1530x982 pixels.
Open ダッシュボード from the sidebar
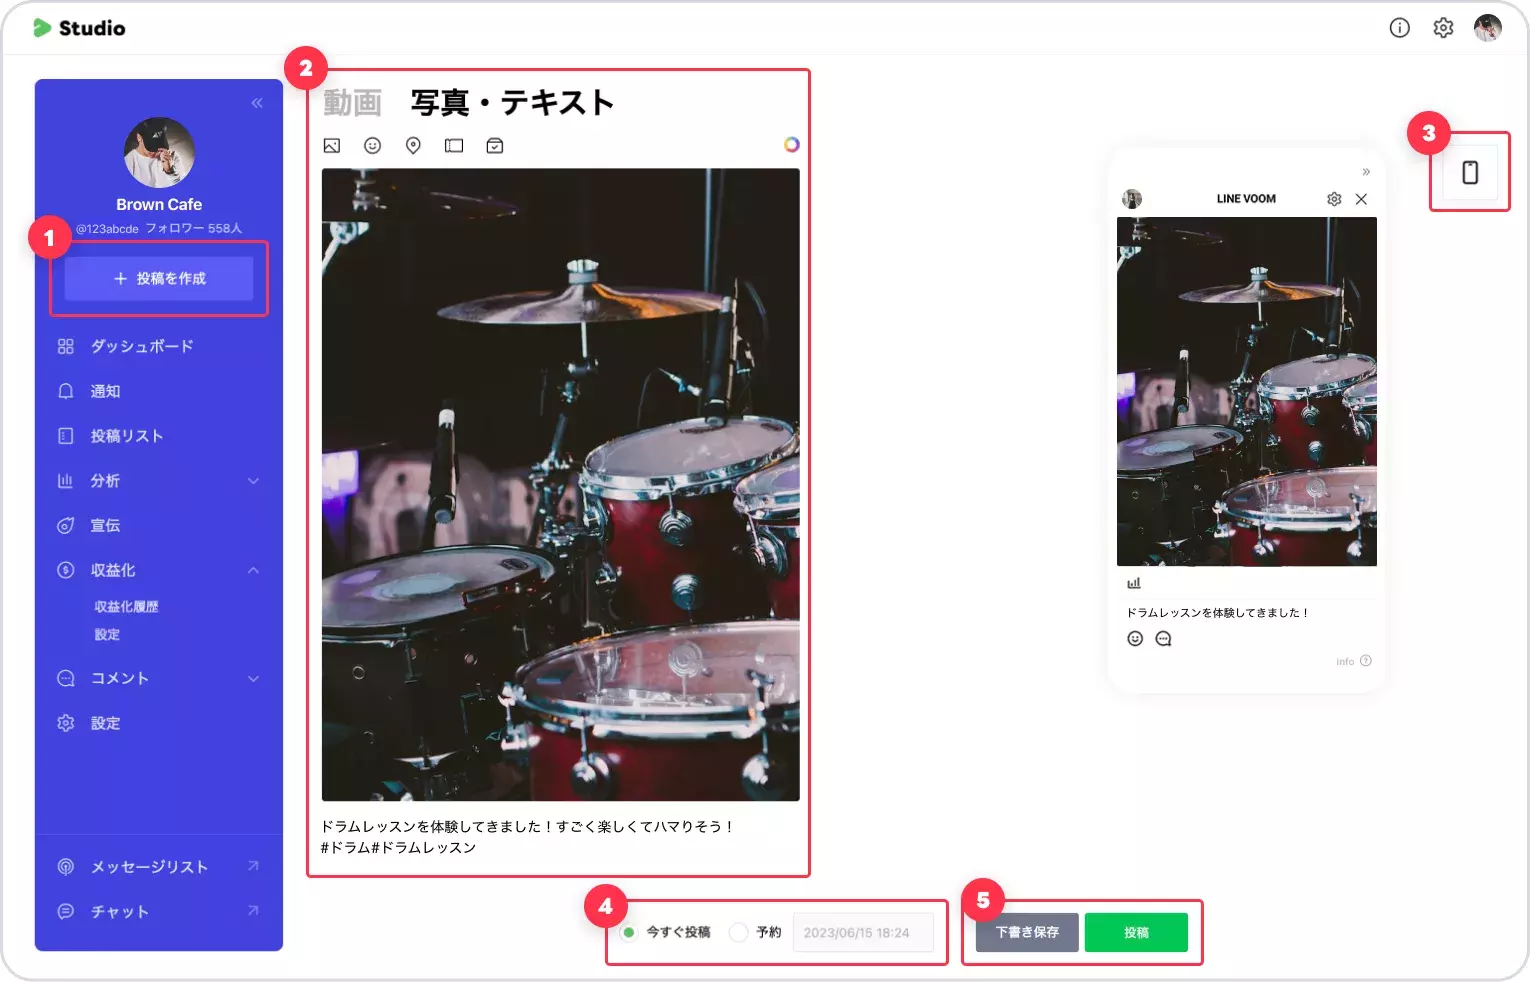click(141, 346)
